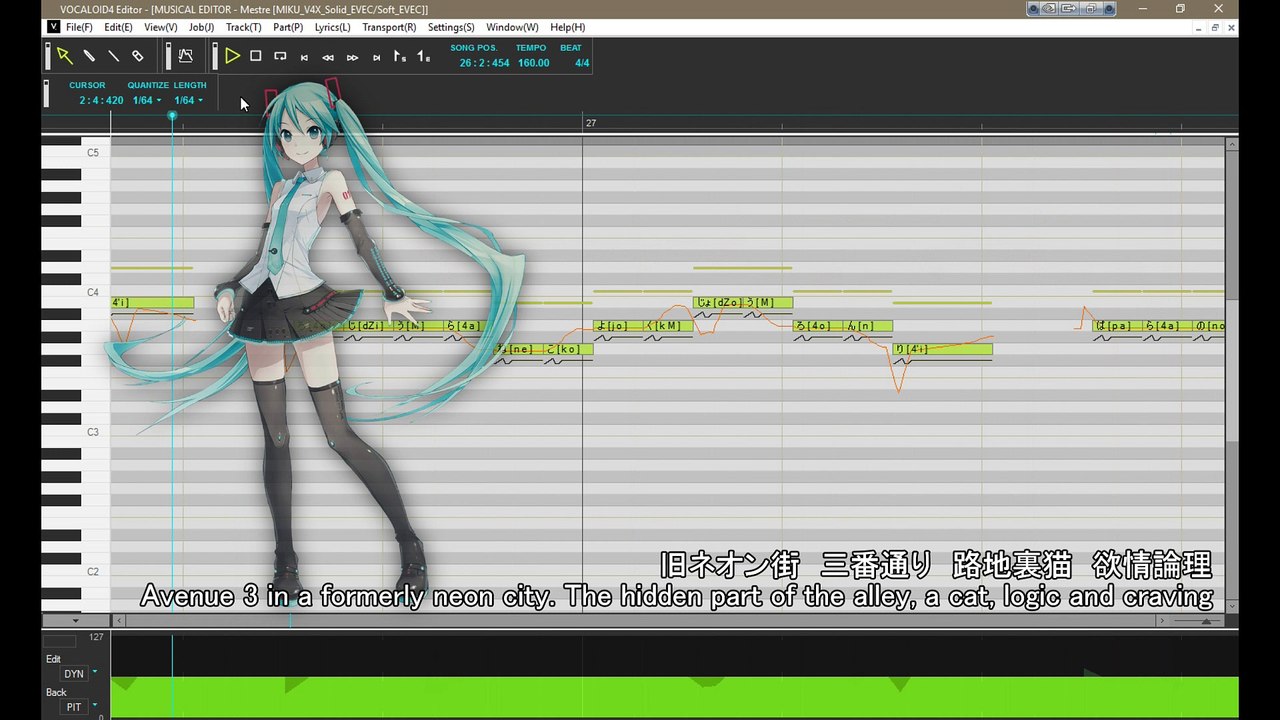The width and height of the screenshot is (1280, 720).
Task: Click the beat value 4/4
Action: point(582,63)
